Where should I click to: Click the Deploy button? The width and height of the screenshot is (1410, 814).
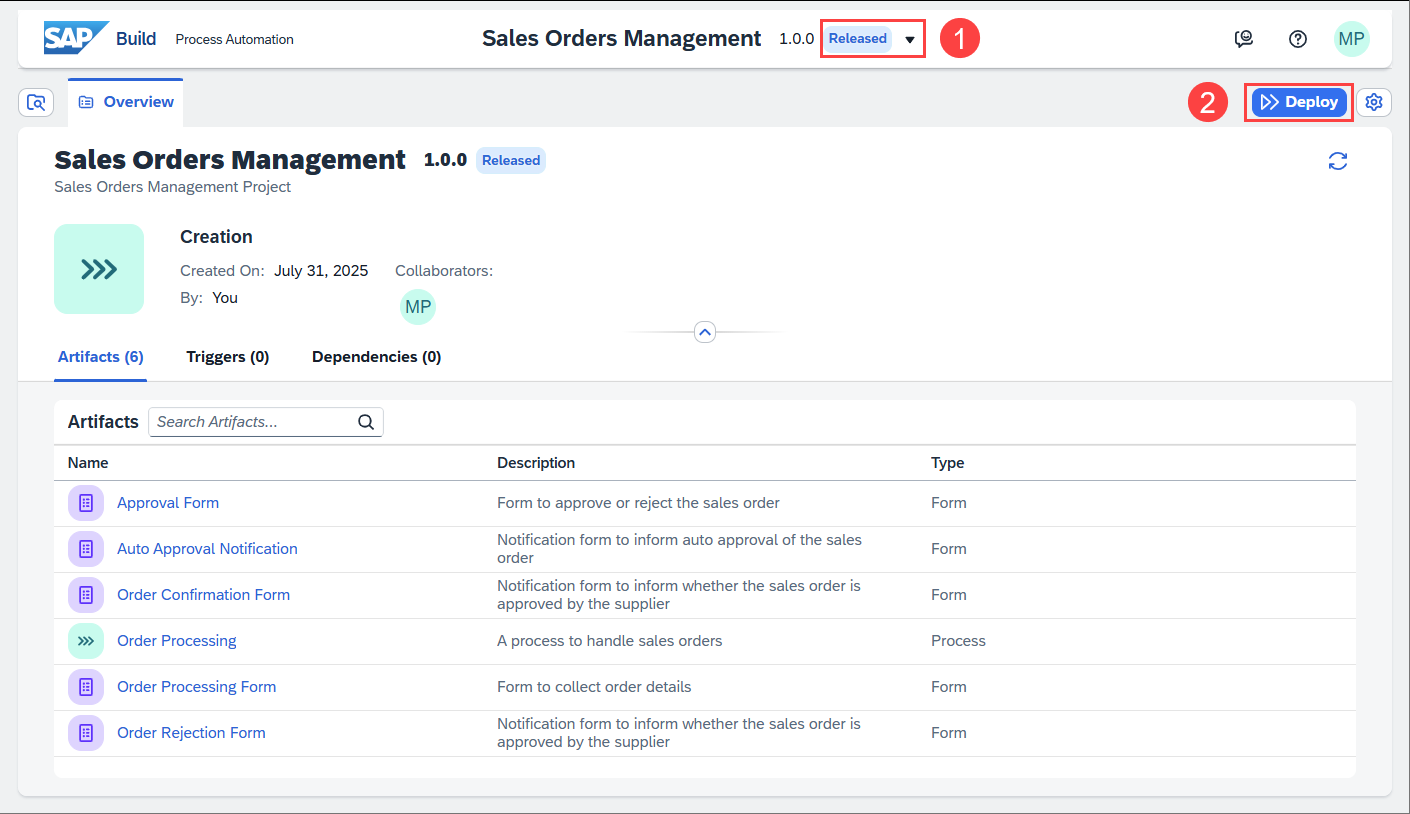coord(1299,102)
